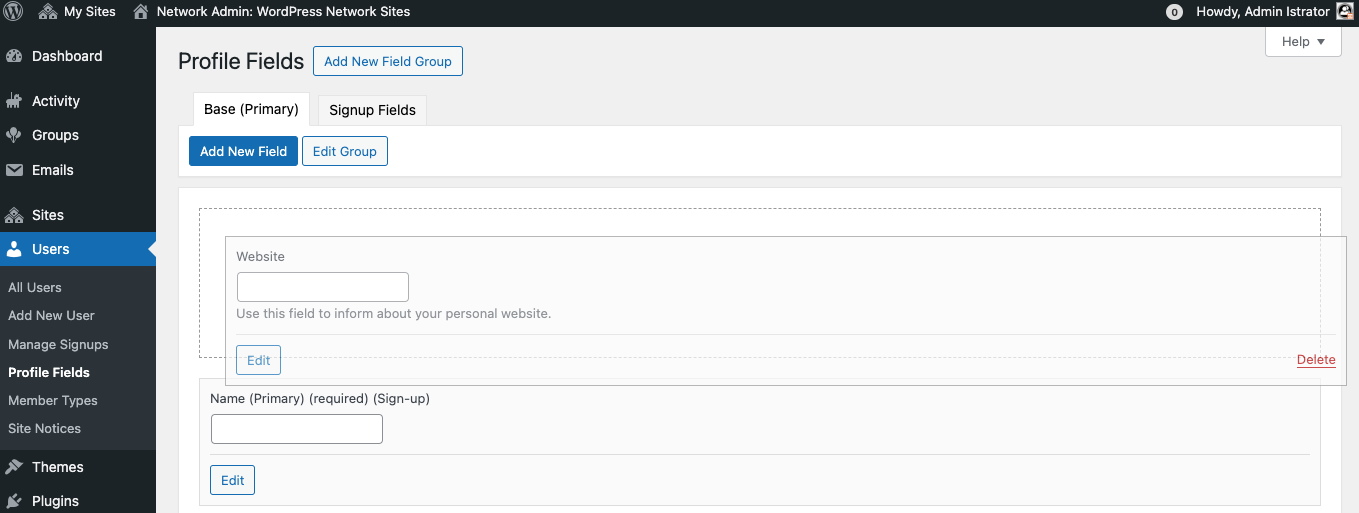Delete the Website field
1359x513 pixels.
(x=1316, y=360)
